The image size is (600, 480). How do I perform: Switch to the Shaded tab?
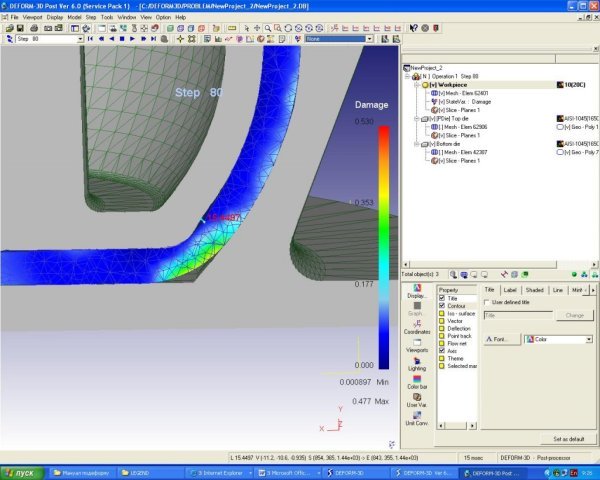pos(535,290)
